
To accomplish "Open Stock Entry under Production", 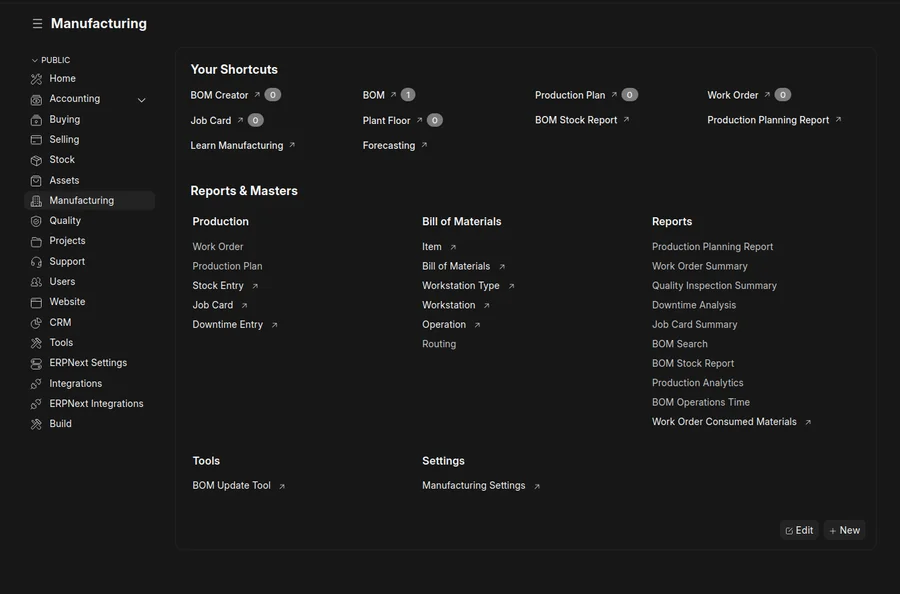I will [218, 285].
